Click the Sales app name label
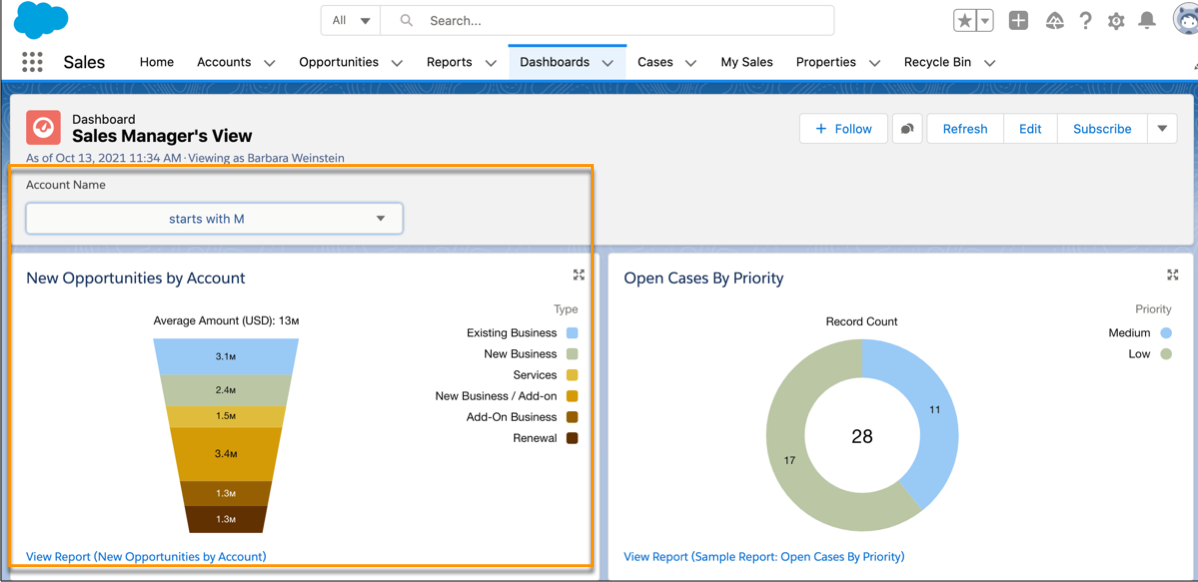This screenshot has width=1198, height=582. pyautogui.click(x=84, y=63)
